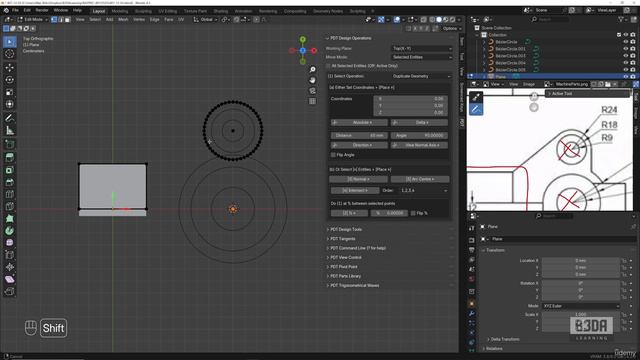Switch to the Modeling workspace tab
The width and height of the screenshot is (640, 360).
pyautogui.click(x=120, y=11)
